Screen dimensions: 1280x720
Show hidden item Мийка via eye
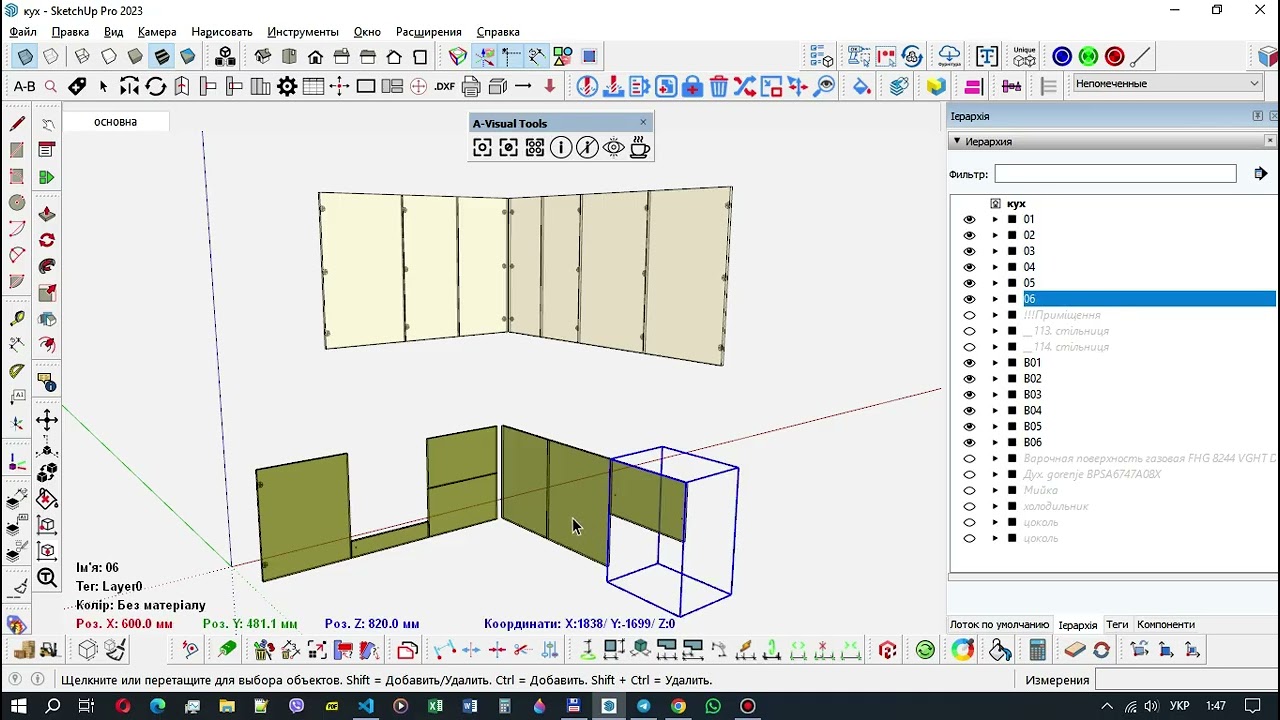pyautogui.click(x=969, y=491)
